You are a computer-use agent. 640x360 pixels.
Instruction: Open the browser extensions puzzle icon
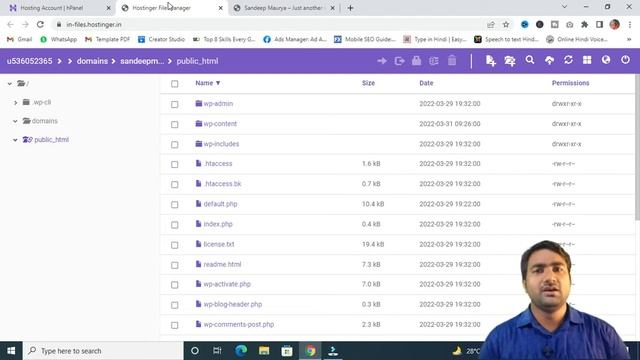[584, 24]
